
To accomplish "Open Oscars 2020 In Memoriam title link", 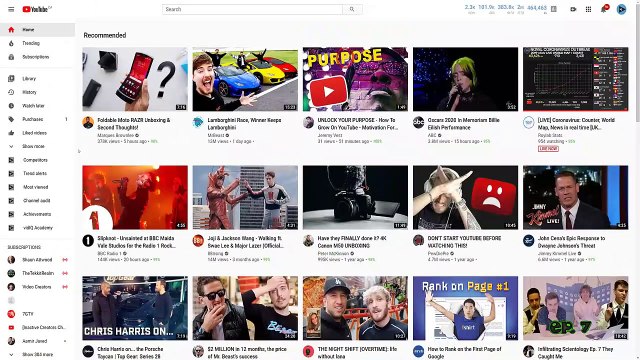I will click(463, 124).
